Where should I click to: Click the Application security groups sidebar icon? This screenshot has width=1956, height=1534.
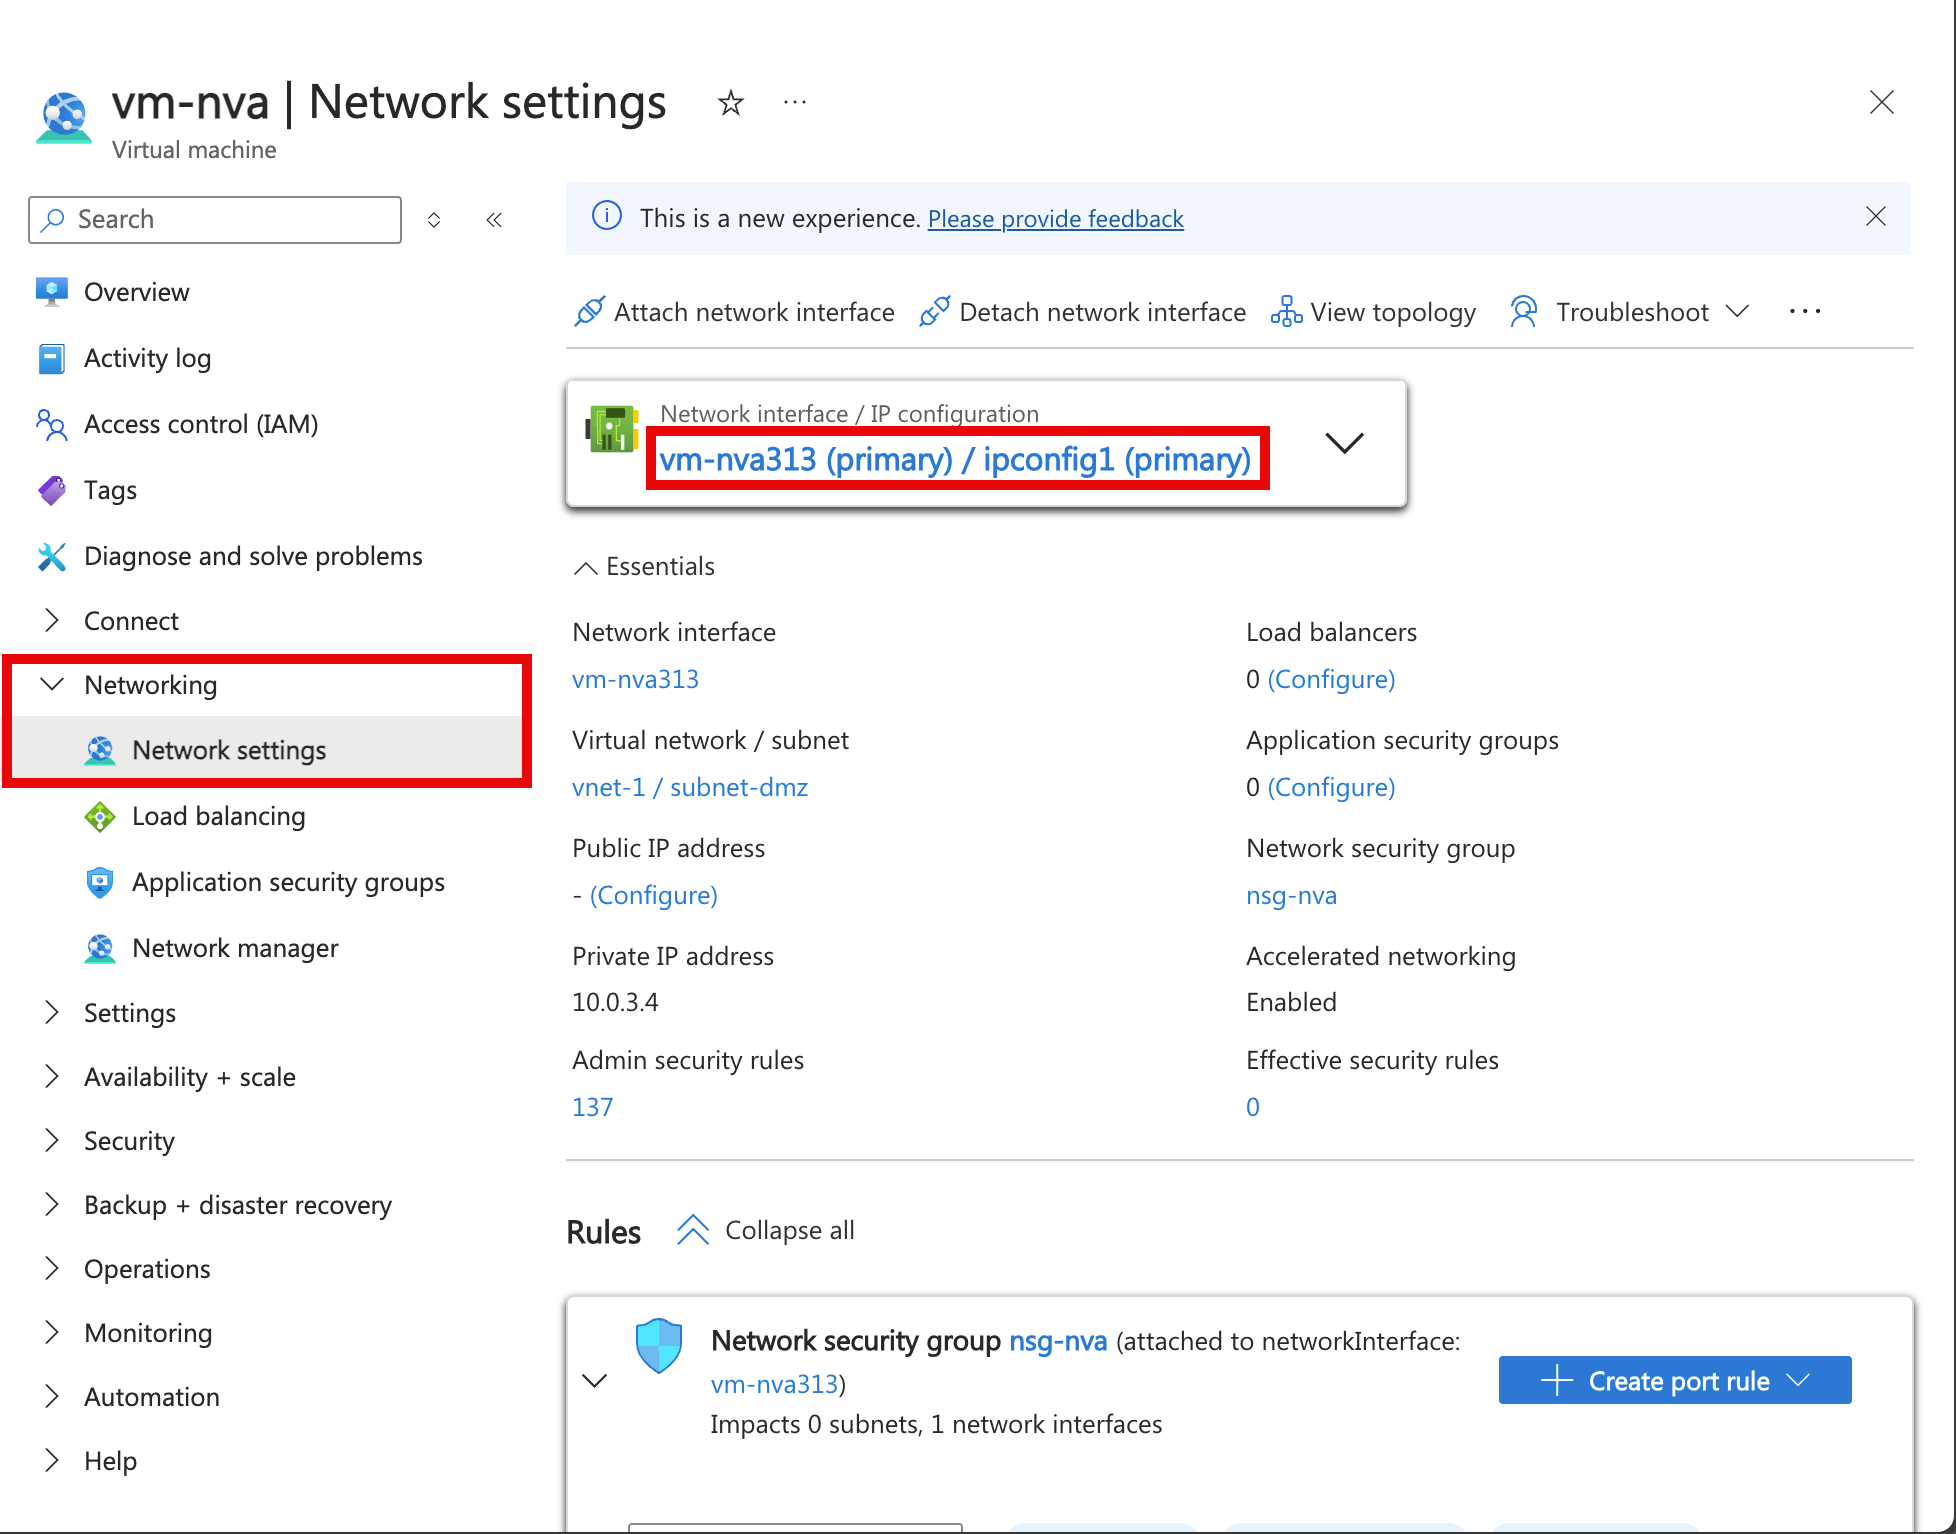[x=95, y=881]
